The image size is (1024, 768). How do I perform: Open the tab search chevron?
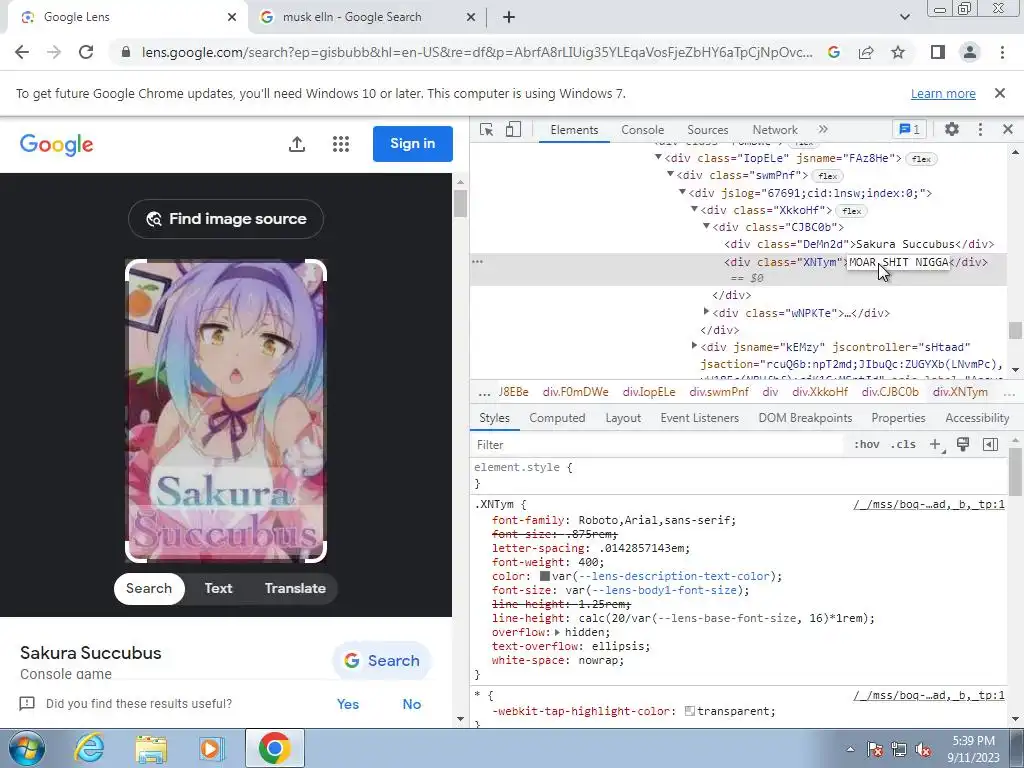pos(904,17)
